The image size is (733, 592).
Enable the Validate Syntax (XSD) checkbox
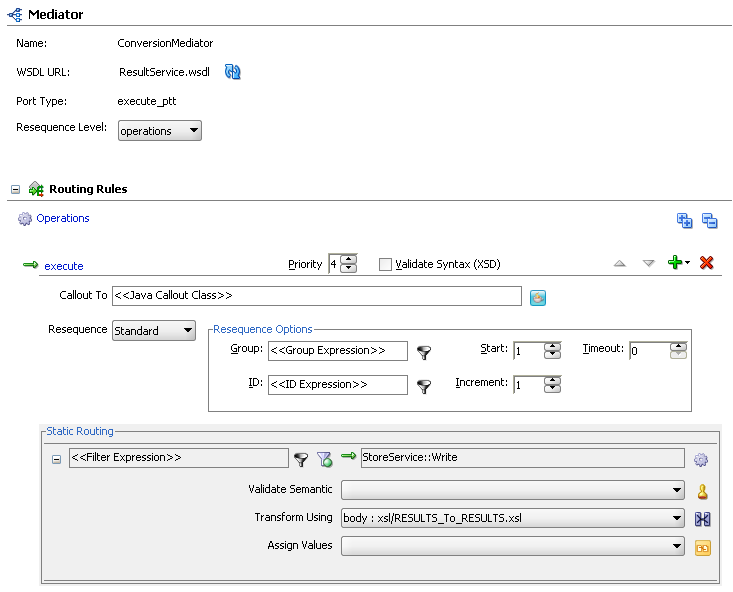(x=385, y=265)
